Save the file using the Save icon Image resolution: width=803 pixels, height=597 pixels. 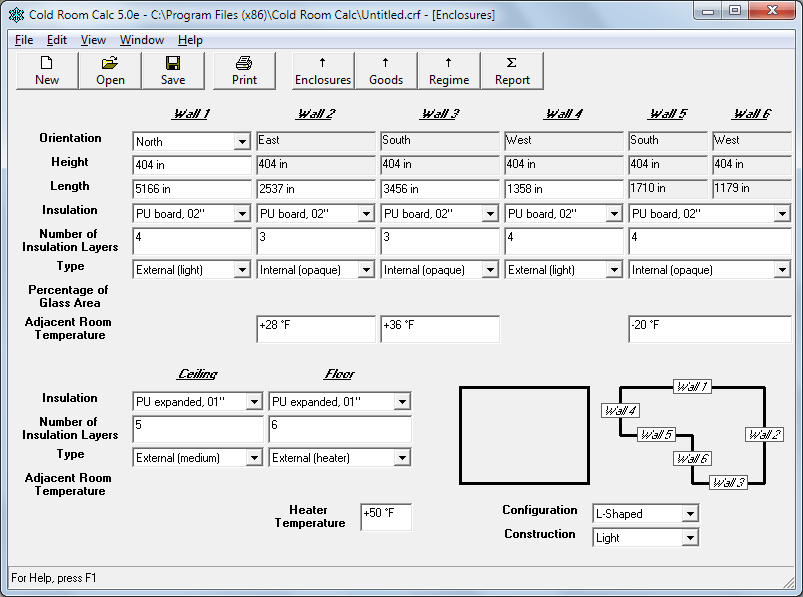[x=172, y=70]
